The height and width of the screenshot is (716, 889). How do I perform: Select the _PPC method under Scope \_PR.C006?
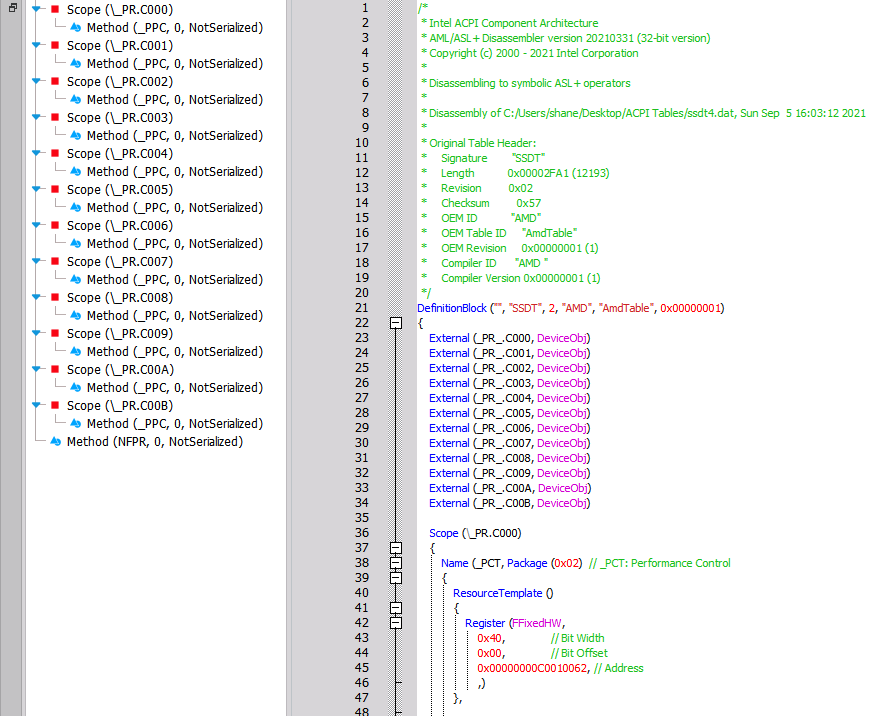click(174, 244)
